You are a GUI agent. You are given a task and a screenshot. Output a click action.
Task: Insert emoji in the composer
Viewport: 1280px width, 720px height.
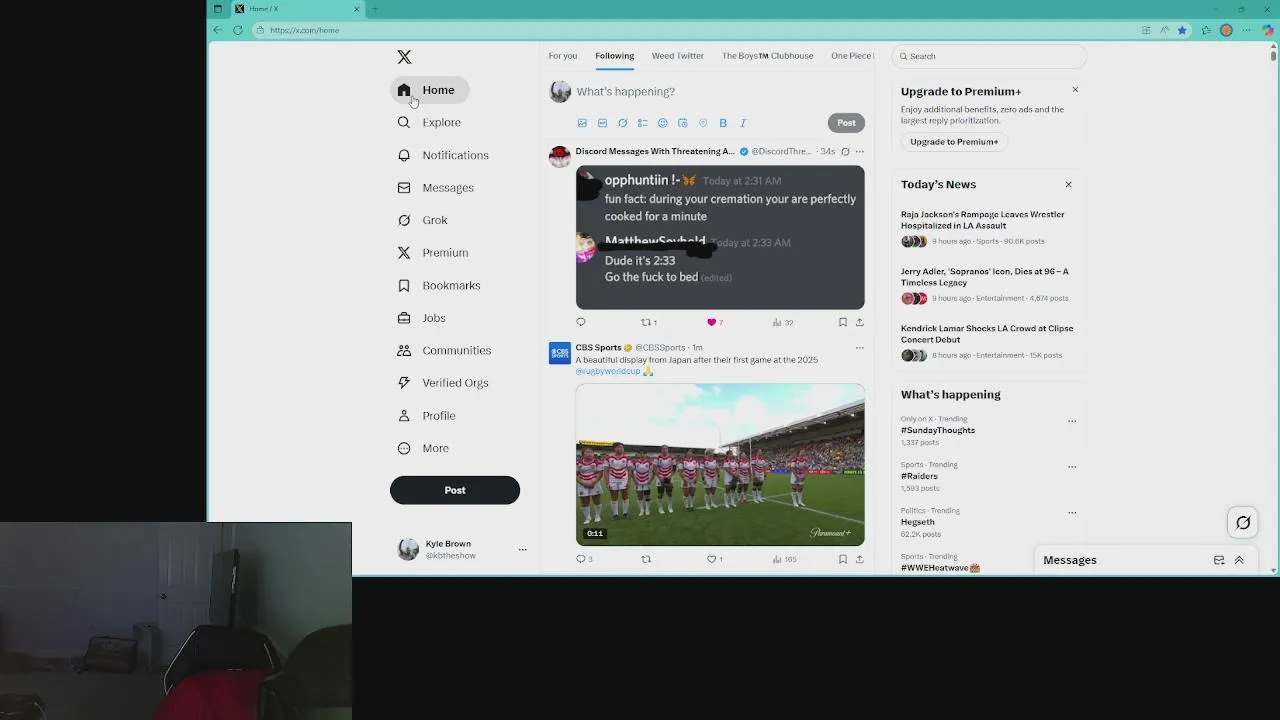(662, 123)
